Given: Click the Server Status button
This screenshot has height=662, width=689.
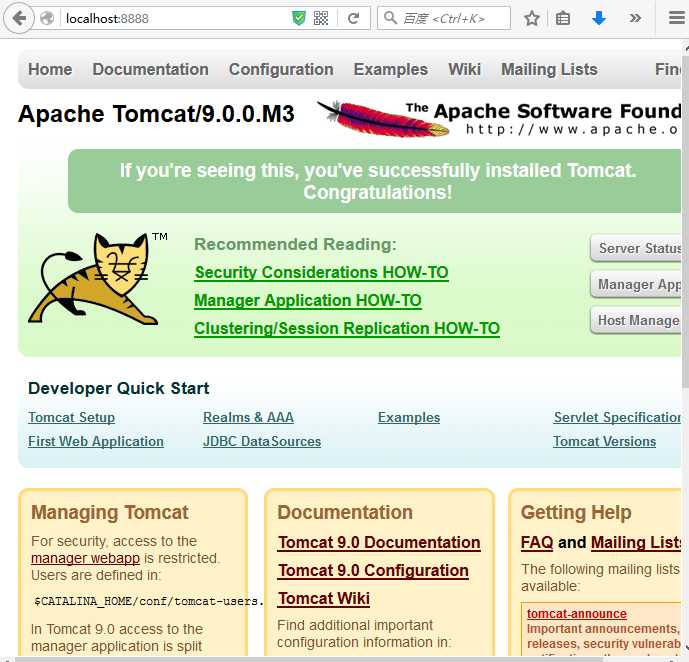Looking at the screenshot, I should point(636,248).
